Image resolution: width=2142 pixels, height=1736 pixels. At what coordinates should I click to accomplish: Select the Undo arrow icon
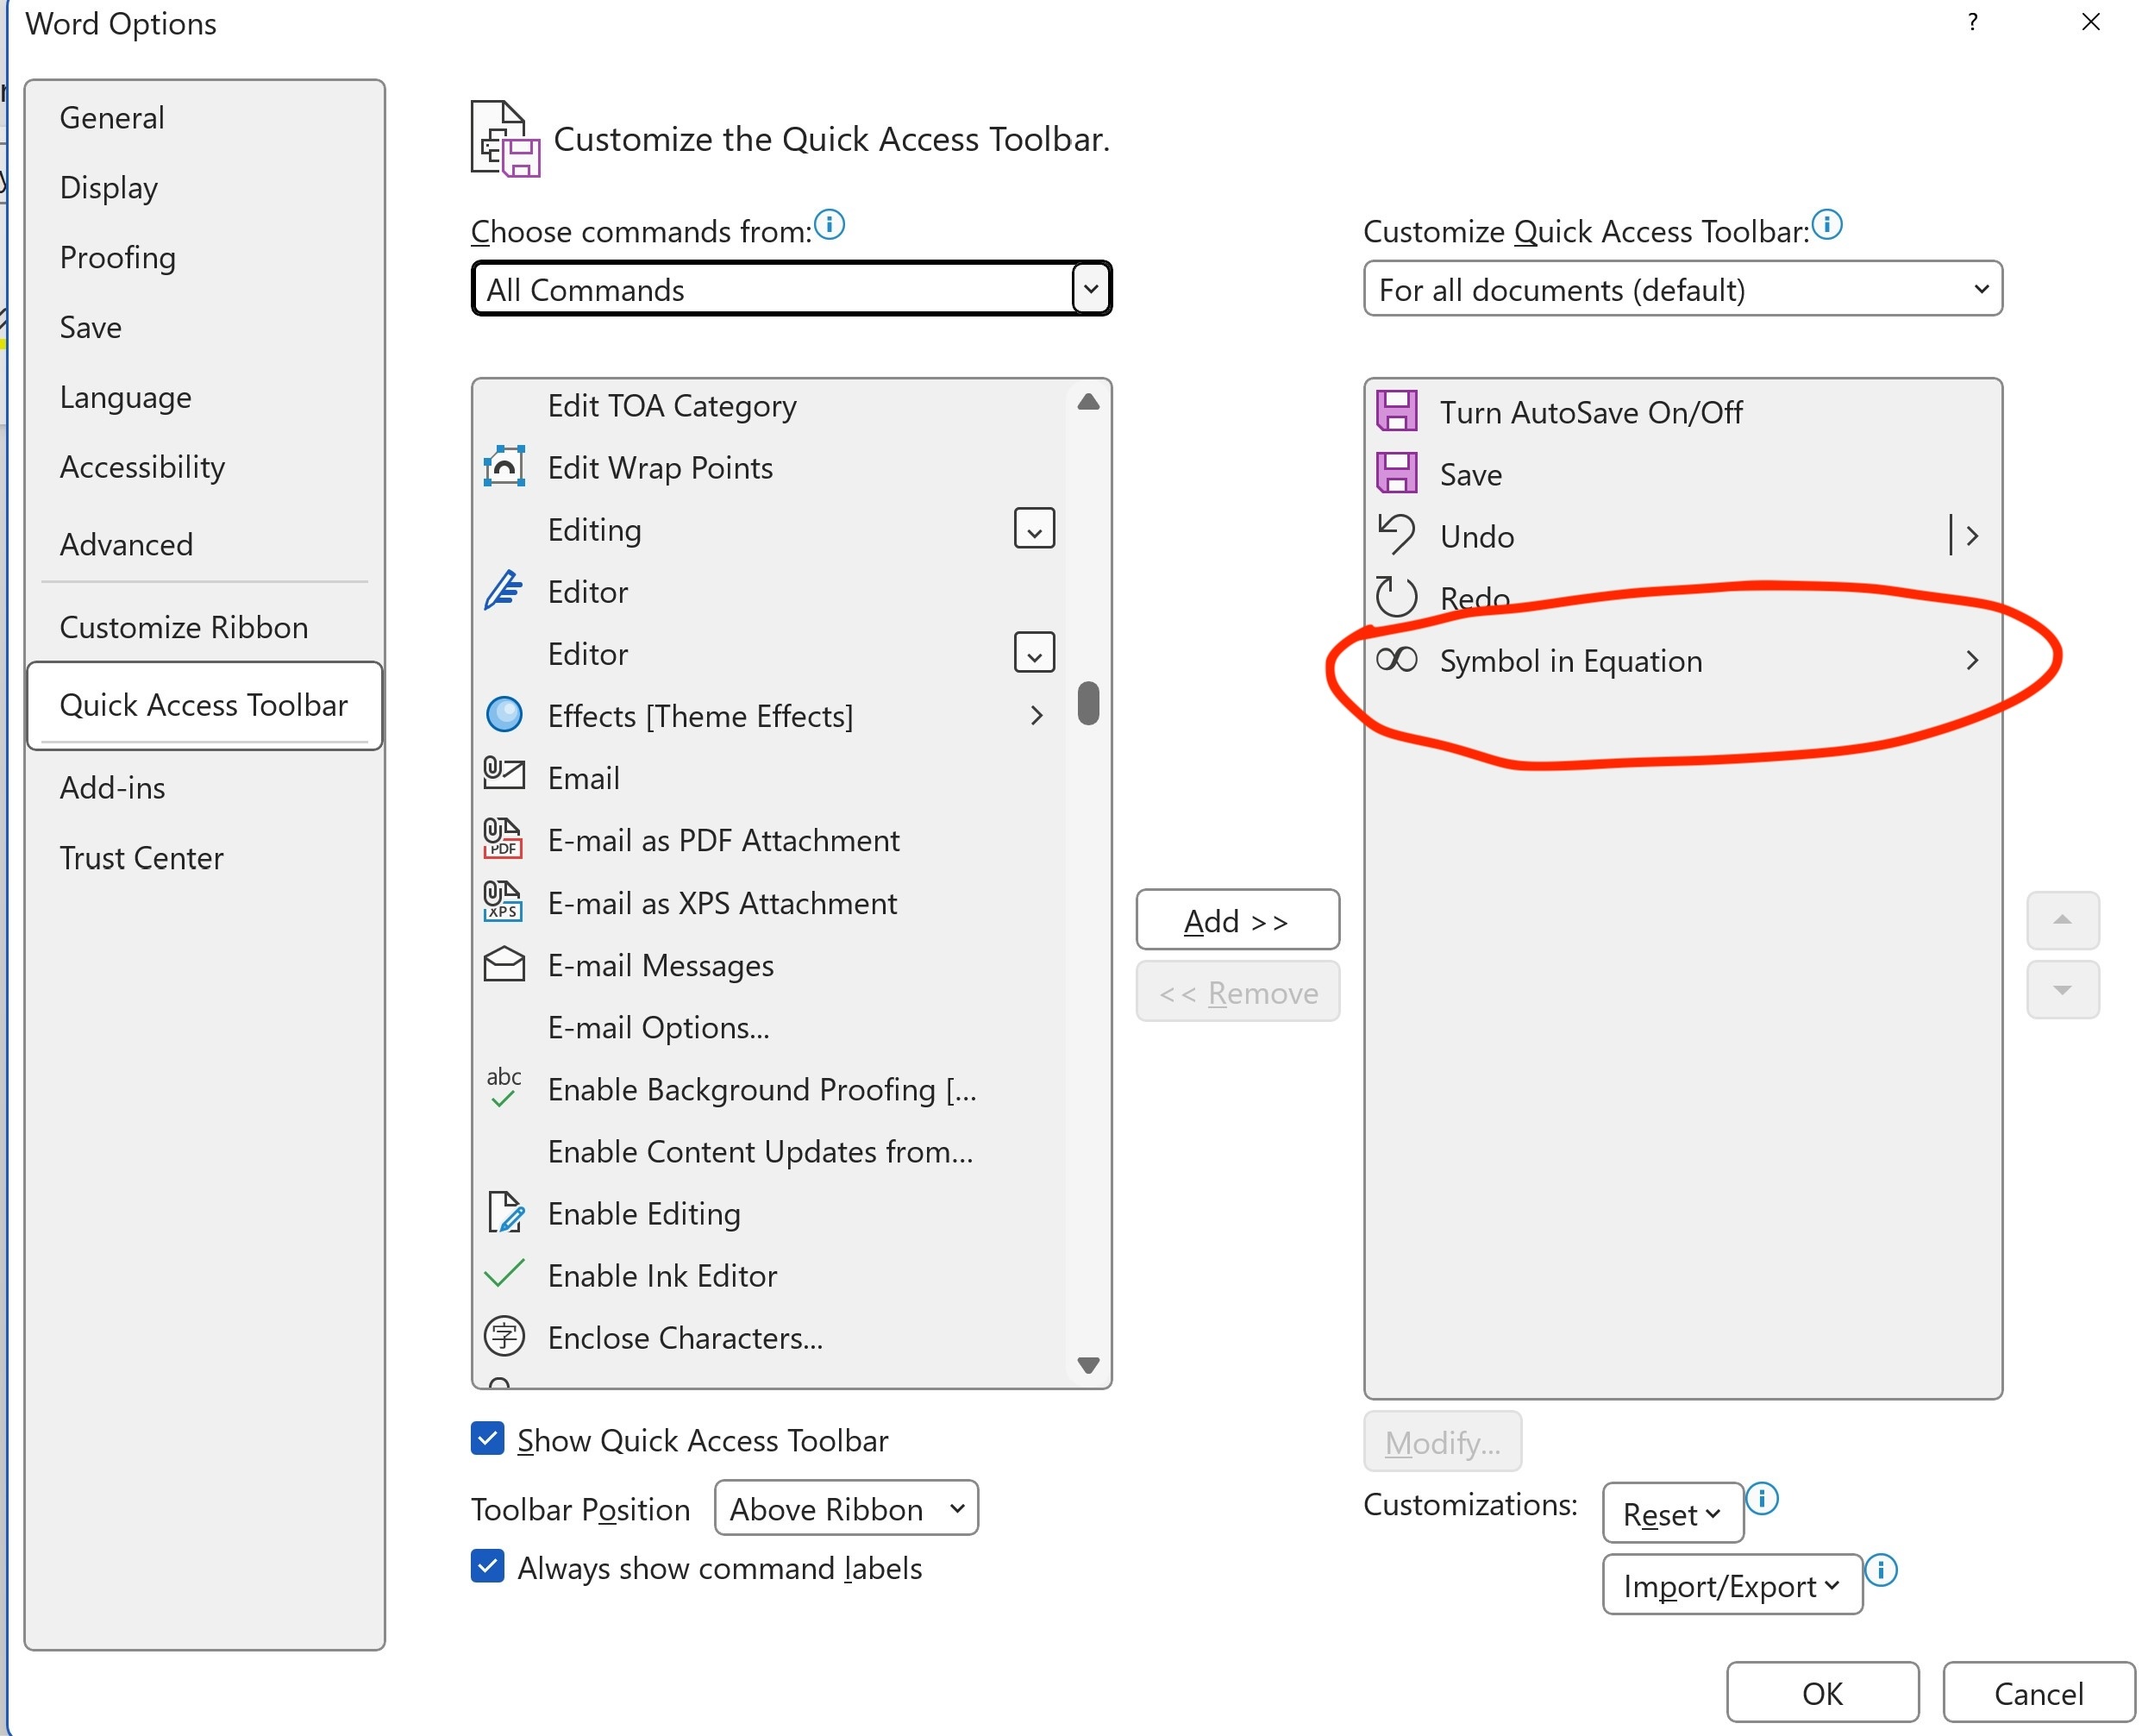coord(1396,536)
